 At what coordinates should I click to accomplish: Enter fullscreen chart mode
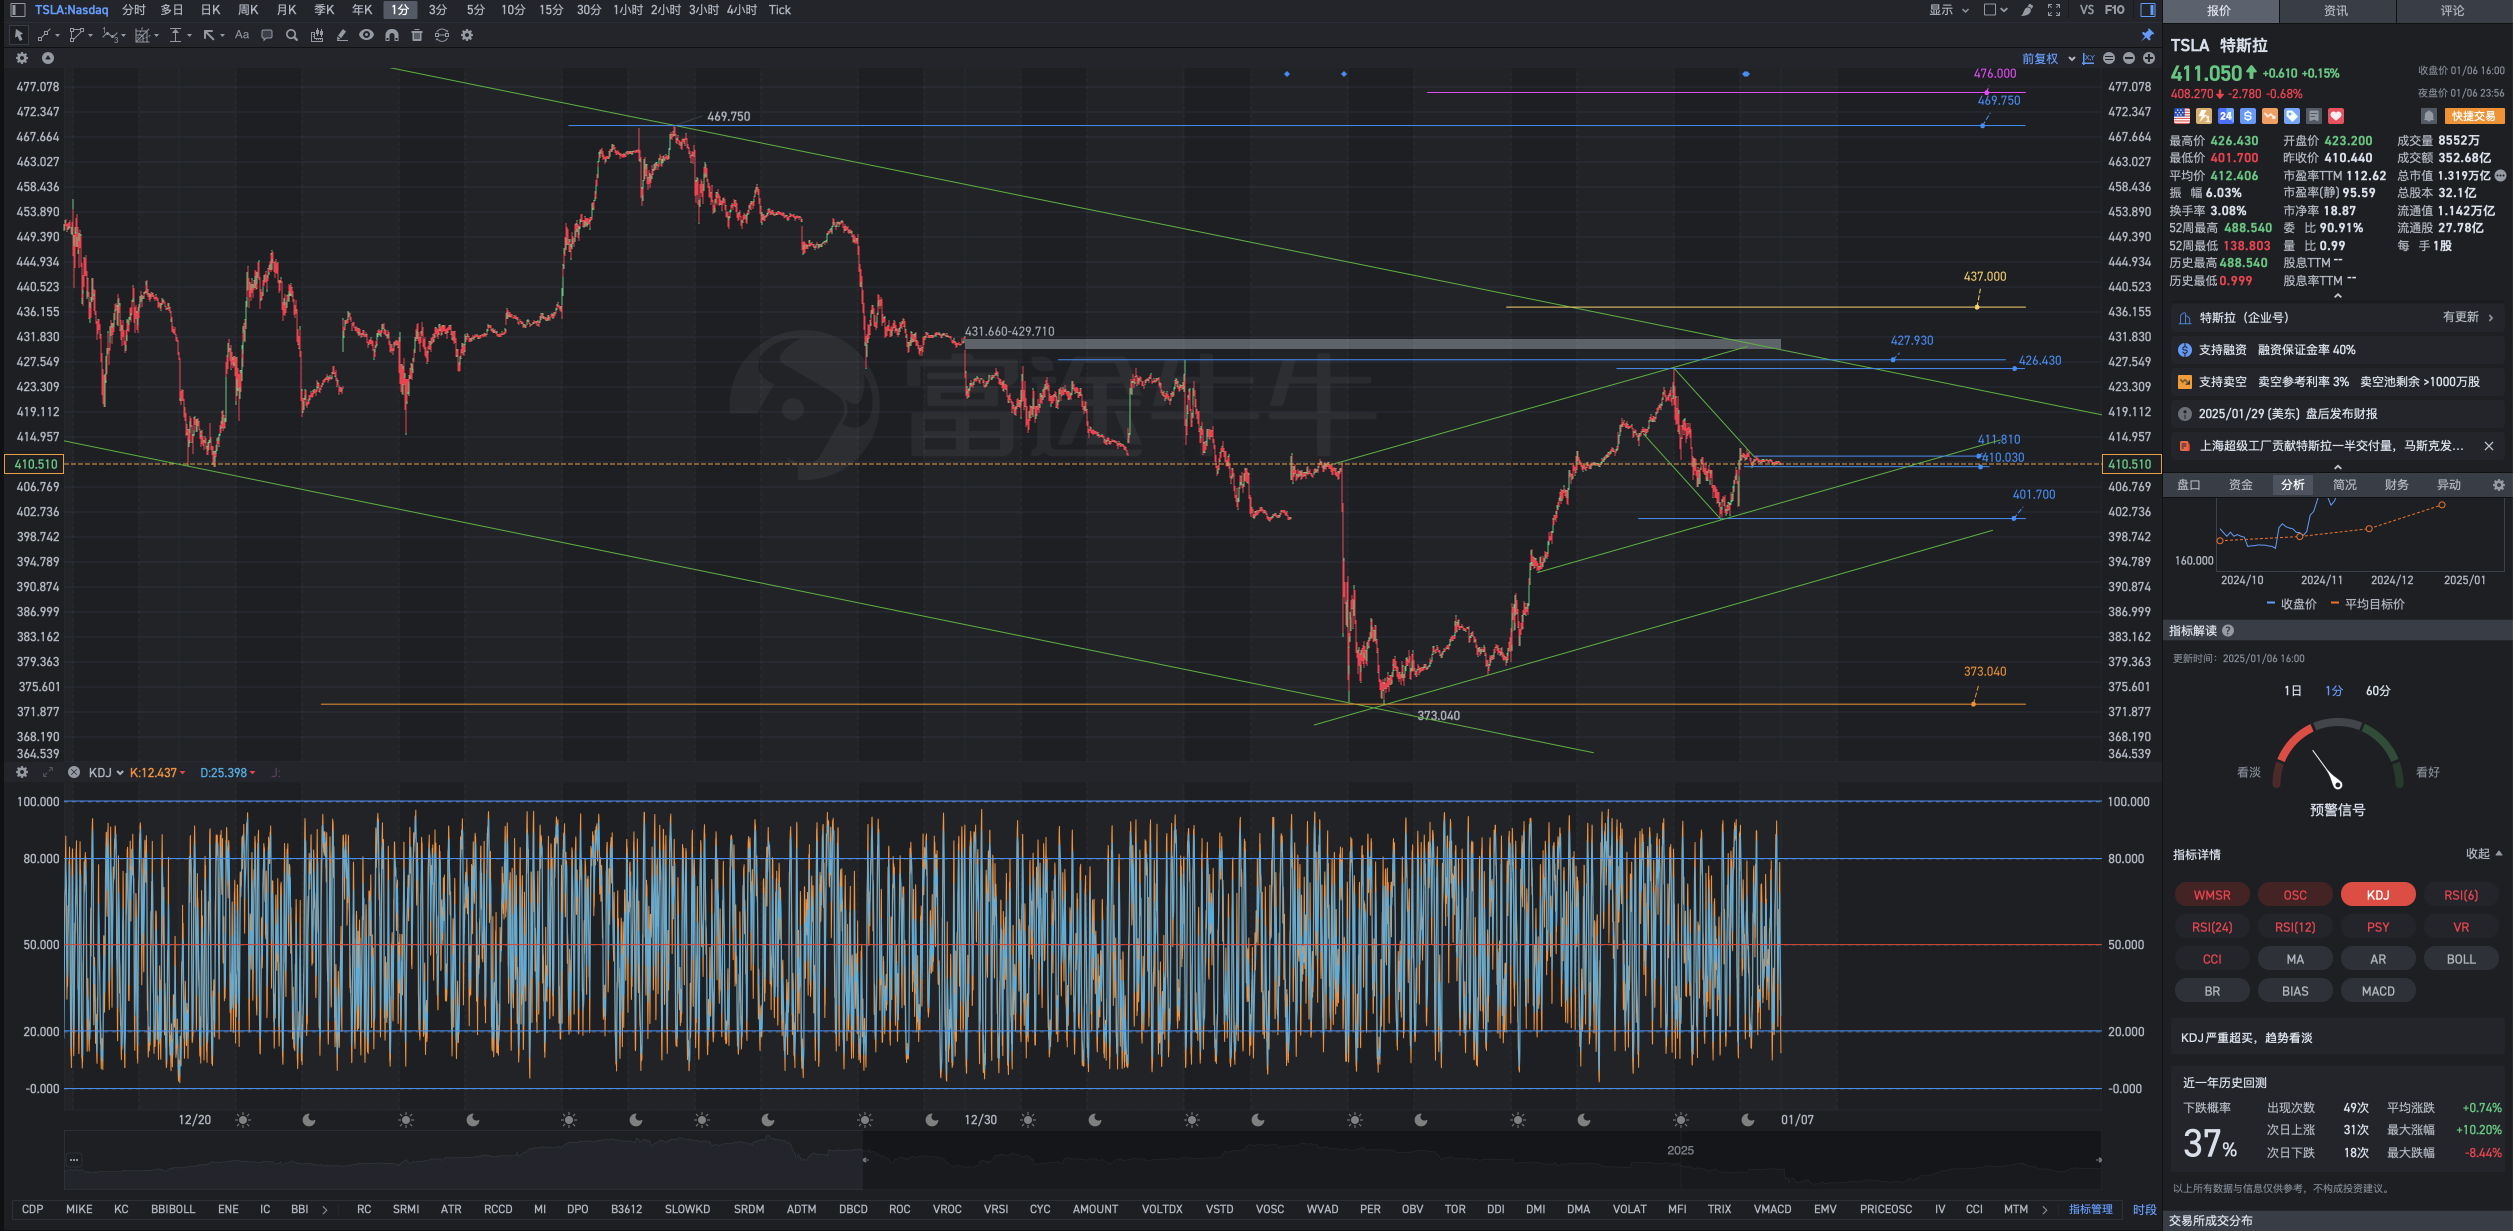point(2054,10)
